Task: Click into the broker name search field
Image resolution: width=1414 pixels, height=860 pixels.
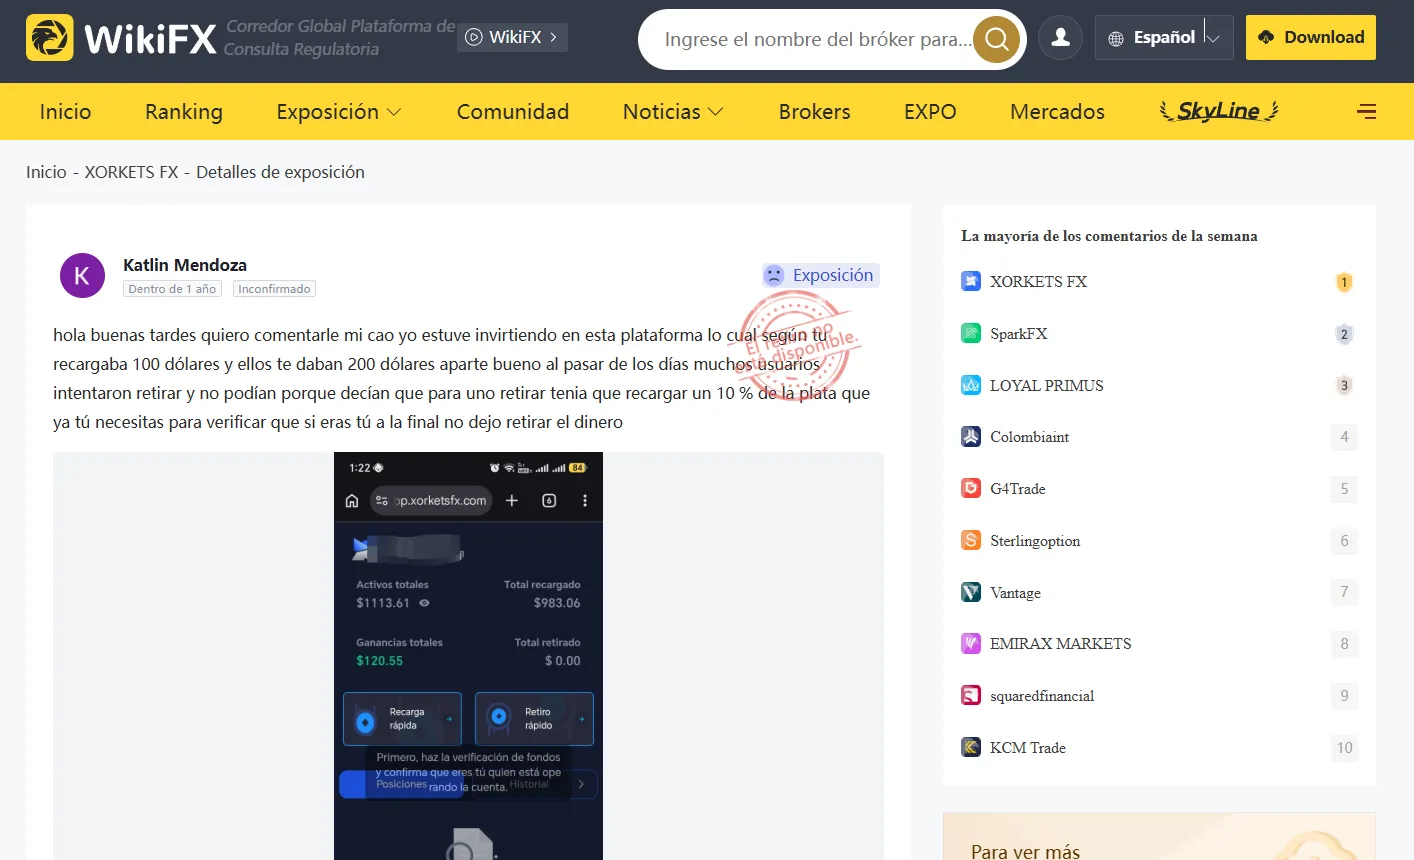Action: 816,39
